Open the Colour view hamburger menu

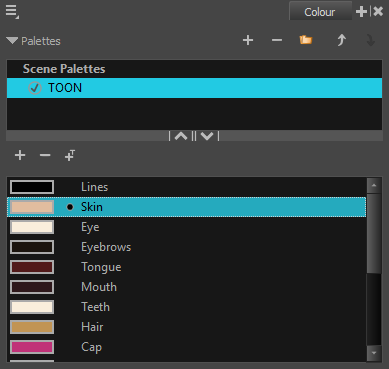(12, 12)
